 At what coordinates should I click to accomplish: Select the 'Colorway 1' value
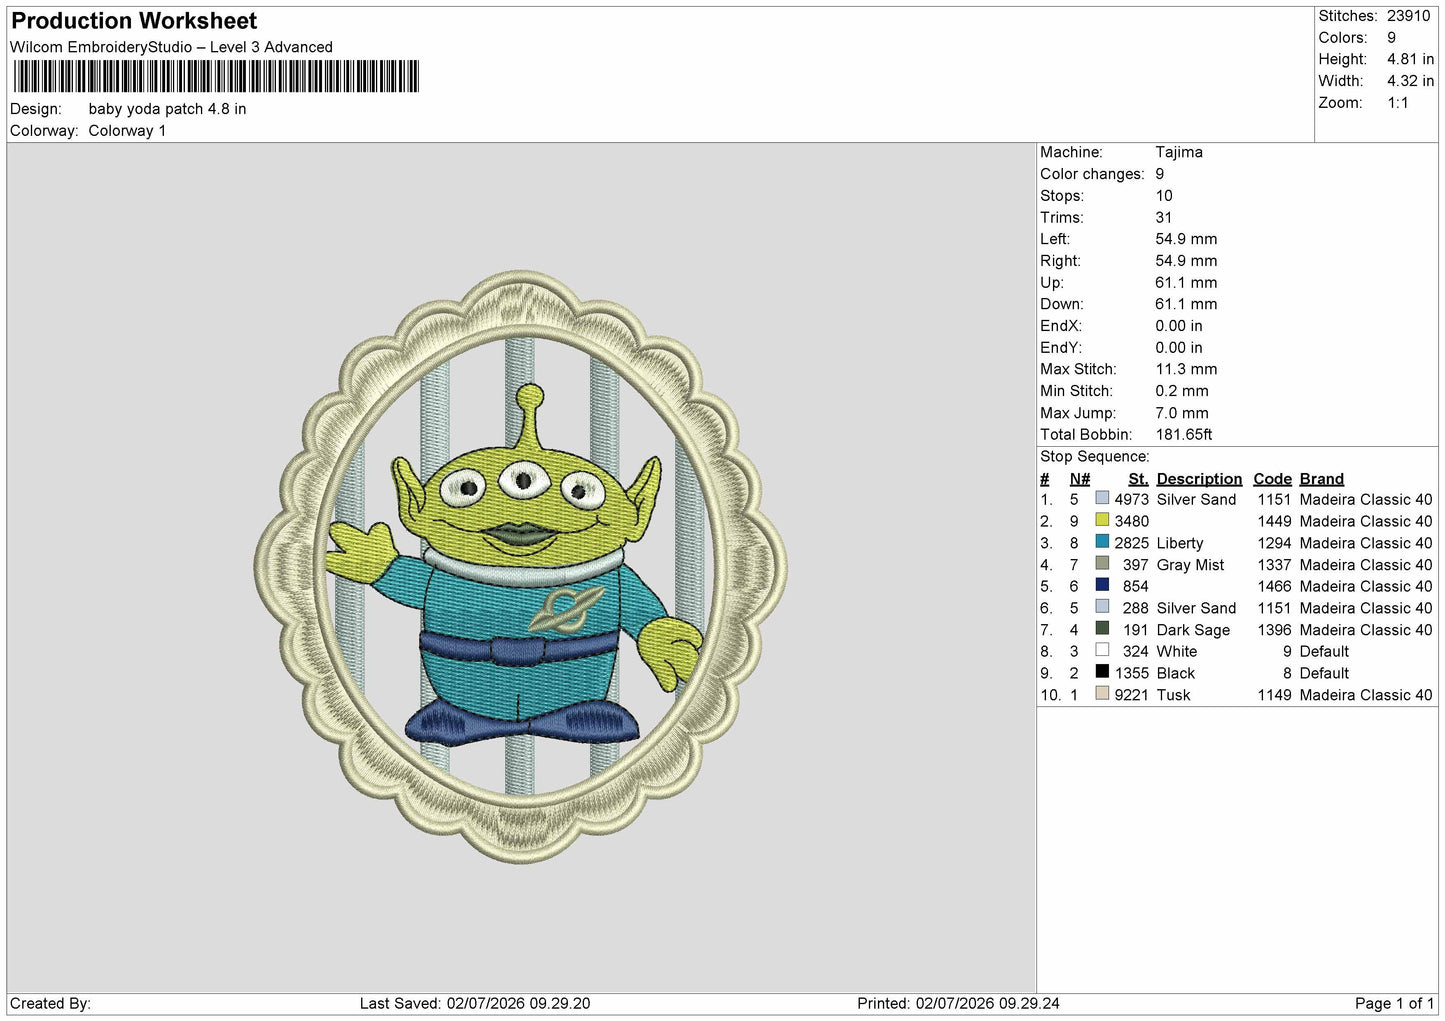(x=127, y=131)
